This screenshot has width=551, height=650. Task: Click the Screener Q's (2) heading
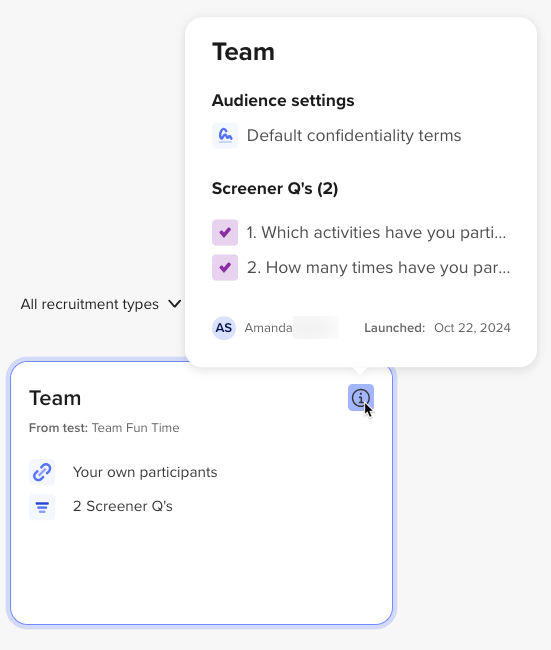click(x=275, y=189)
